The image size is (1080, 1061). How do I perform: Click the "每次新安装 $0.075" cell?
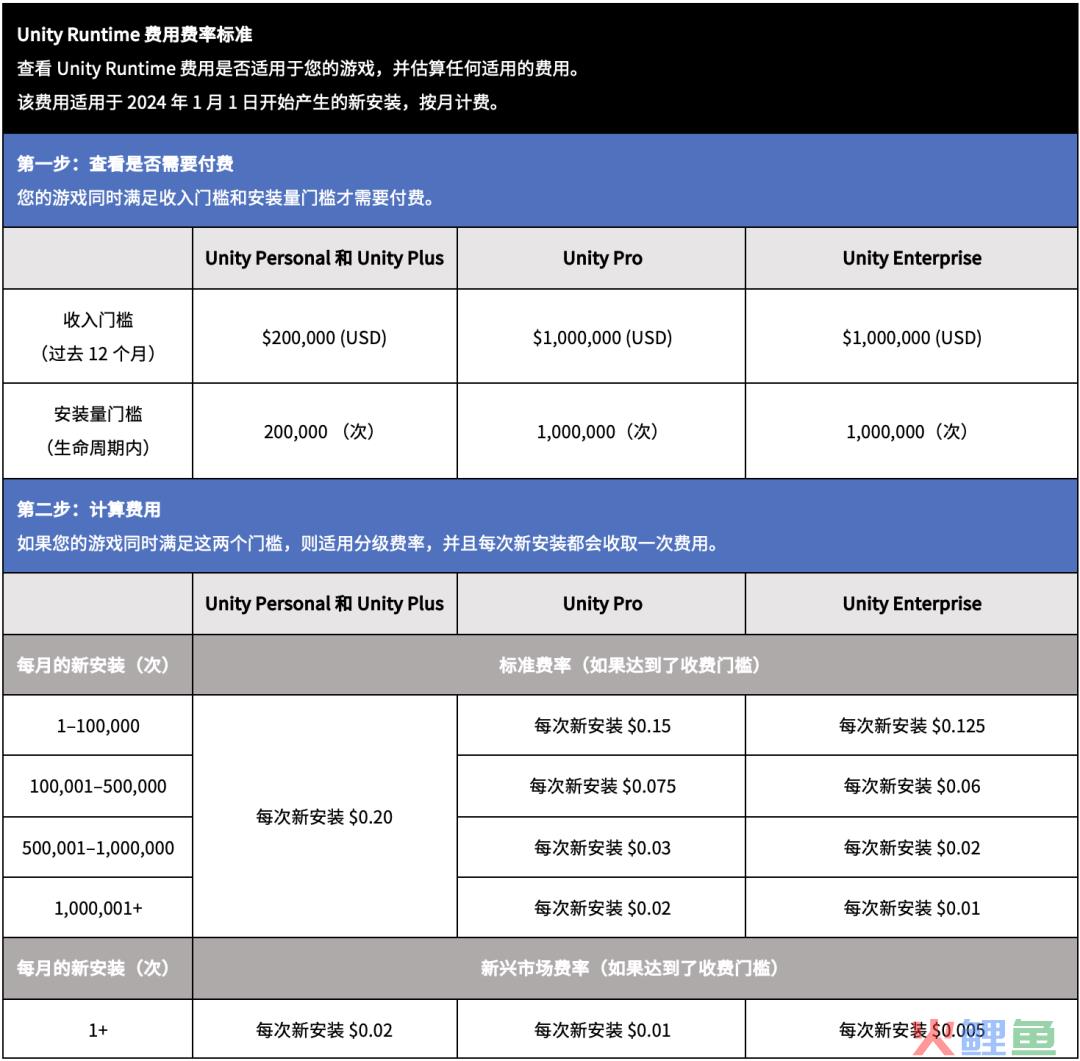click(x=602, y=786)
